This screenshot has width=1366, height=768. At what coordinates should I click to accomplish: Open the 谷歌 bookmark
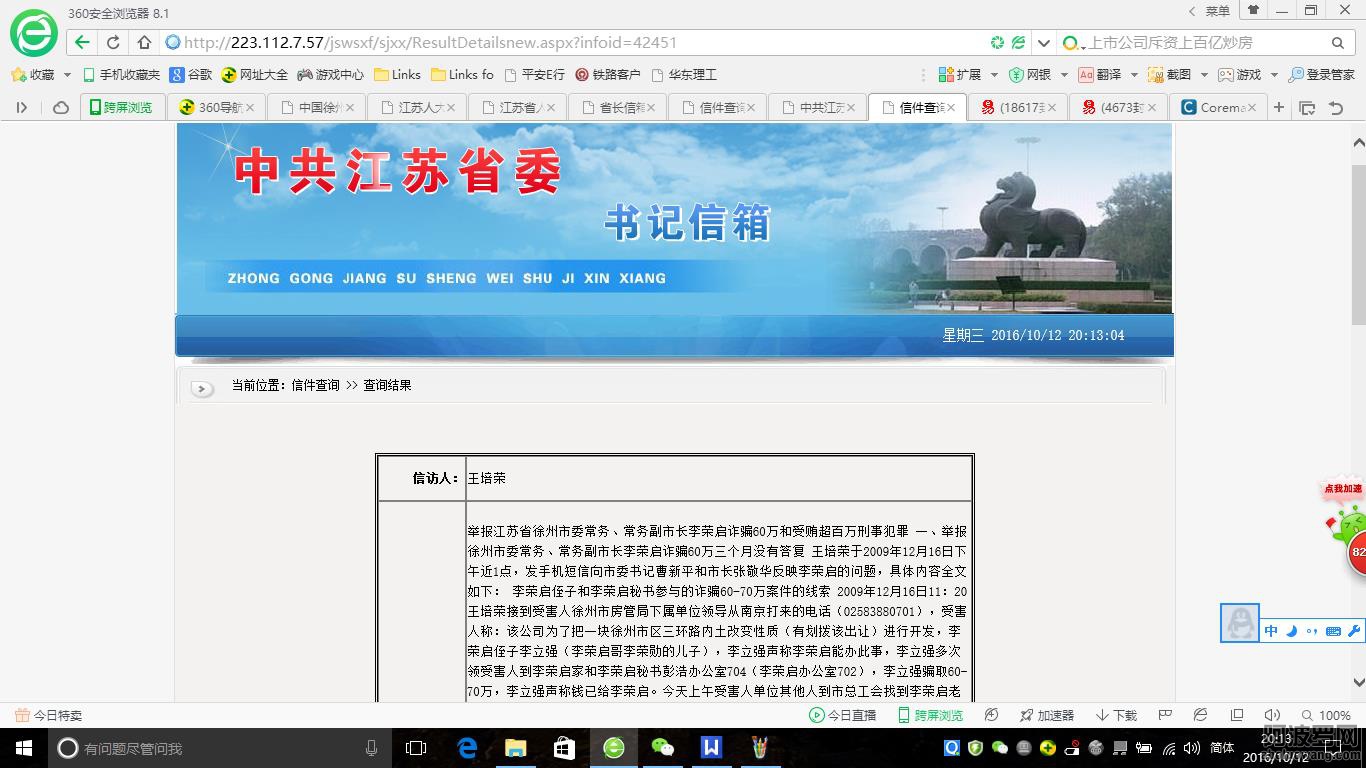pos(191,74)
